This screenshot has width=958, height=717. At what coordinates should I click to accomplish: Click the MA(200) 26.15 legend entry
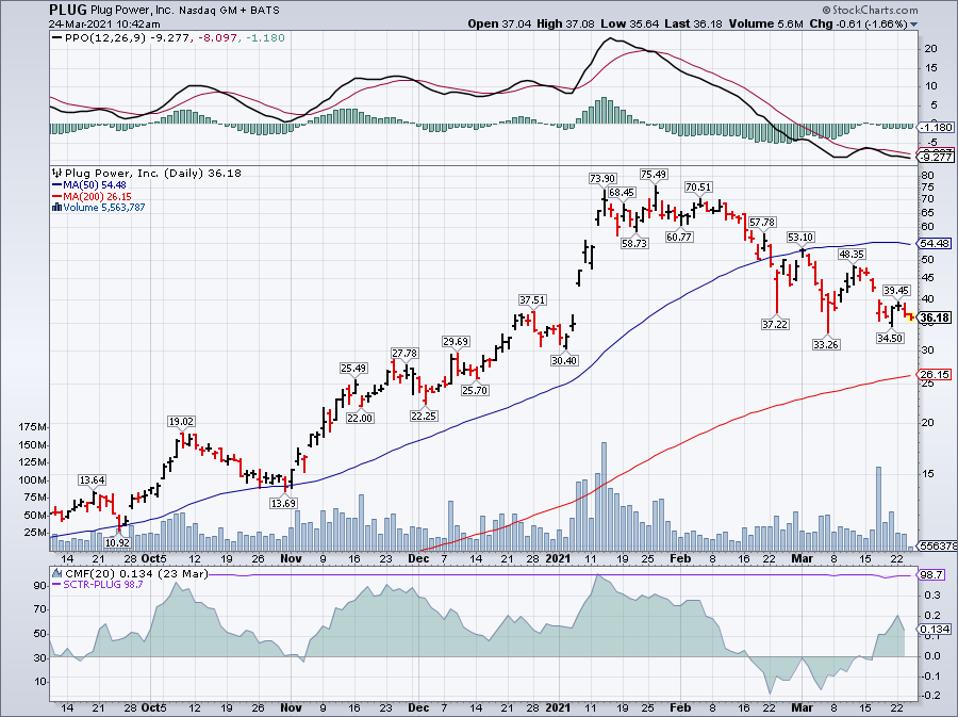(92, 197)
